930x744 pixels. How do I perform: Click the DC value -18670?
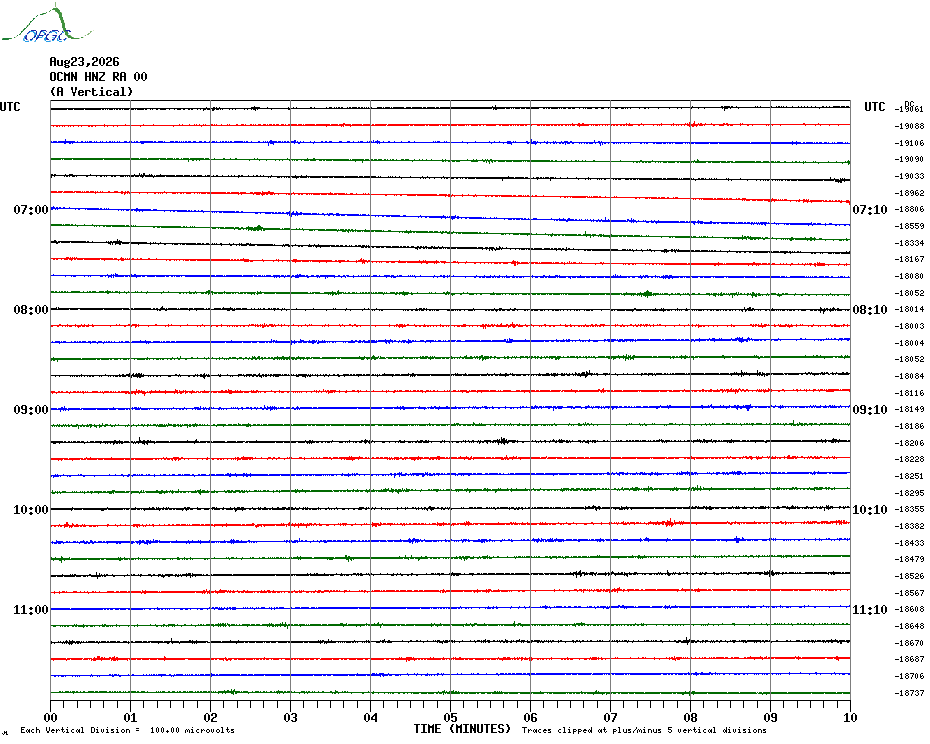point(909,643)
